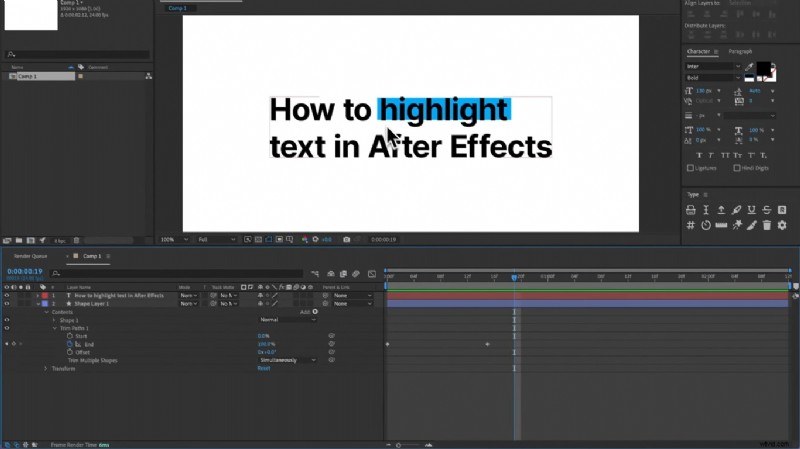The height and width of the screenshot is (449, 800).
Task: Click the brush icon in Type panel
Action: coord(752,225)
